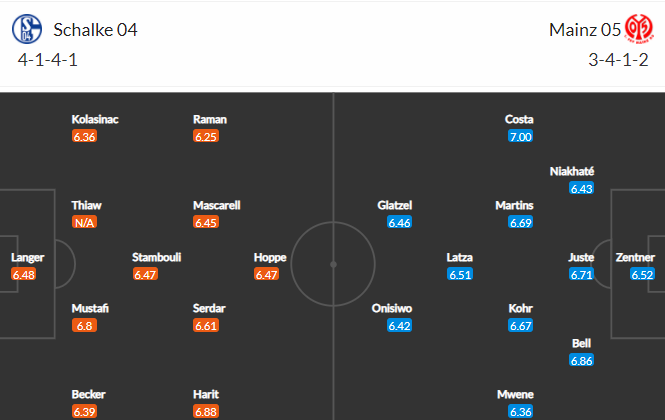Click the Mainz 05 club crest

(639, 29)
